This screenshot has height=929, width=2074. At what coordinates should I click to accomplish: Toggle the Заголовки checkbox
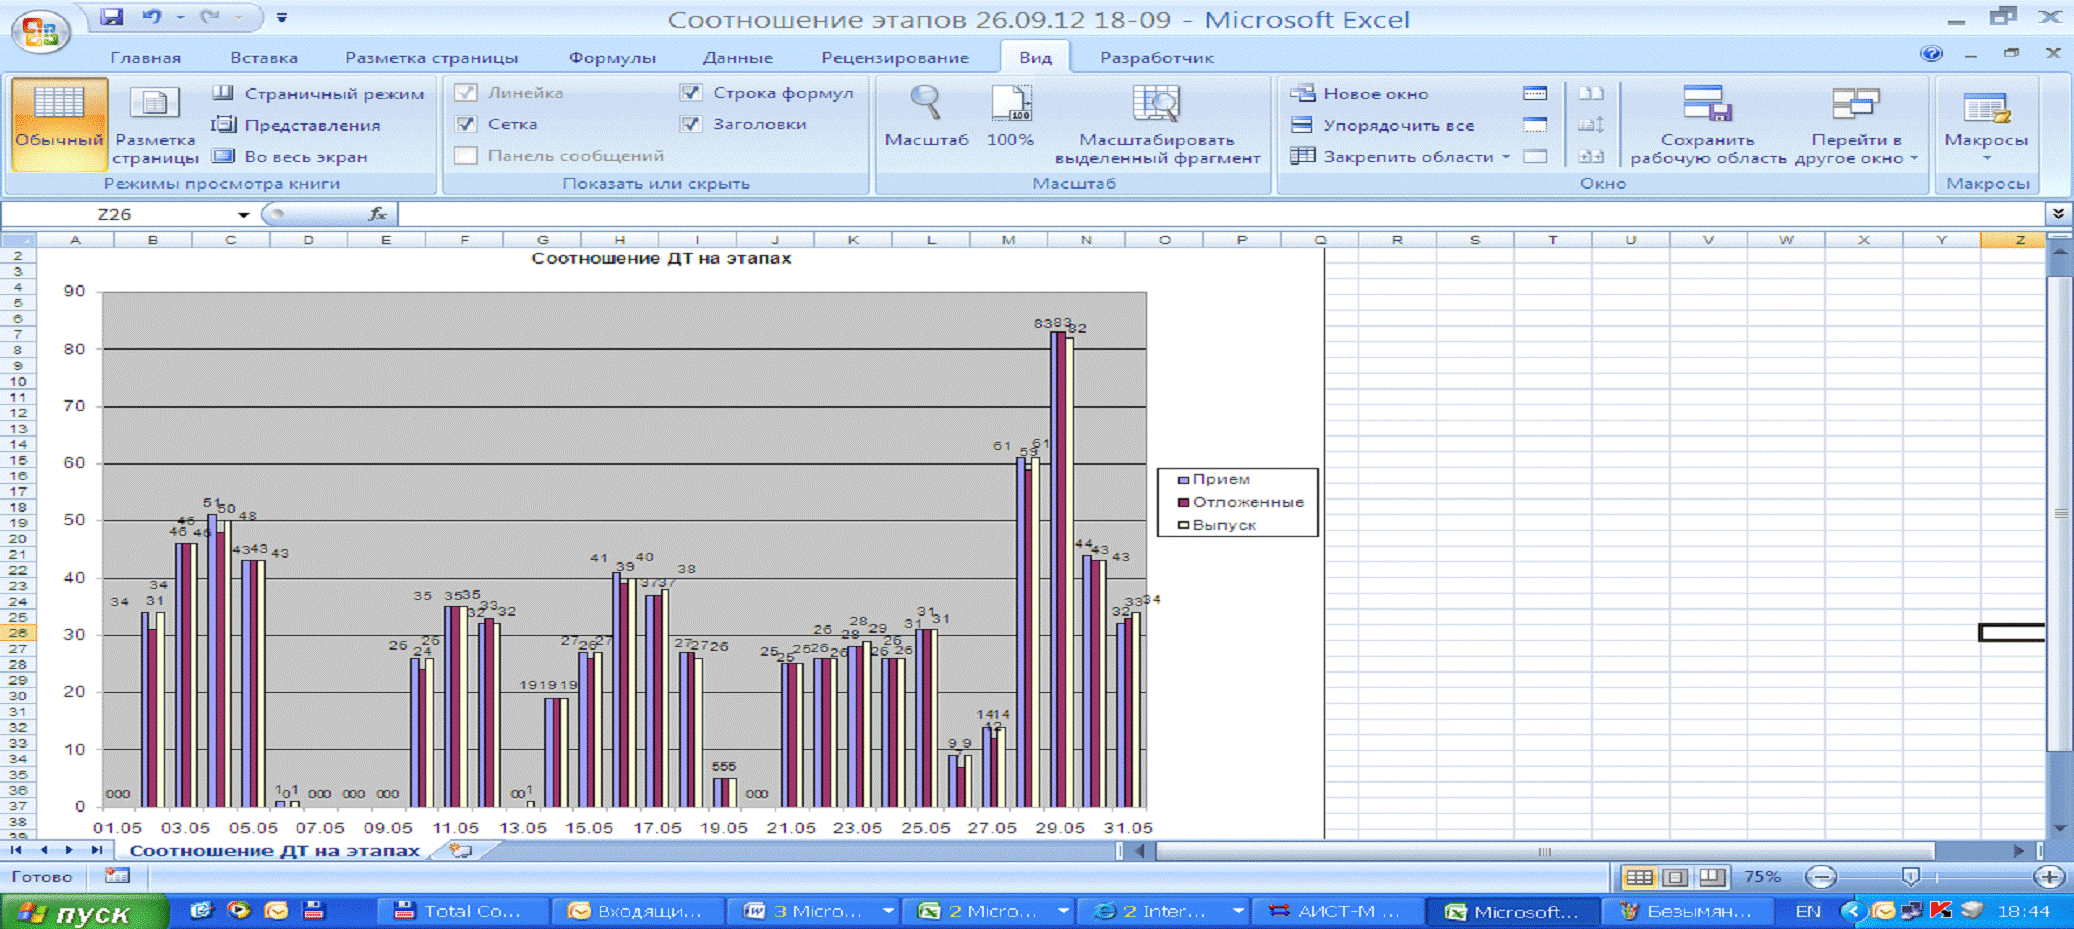pos(691,124)
